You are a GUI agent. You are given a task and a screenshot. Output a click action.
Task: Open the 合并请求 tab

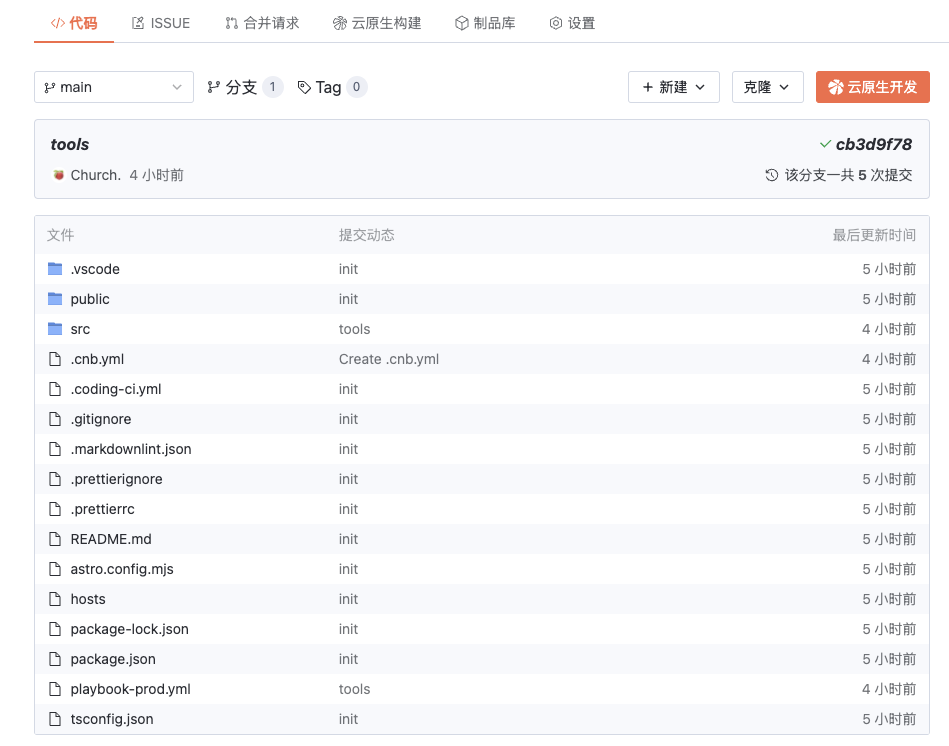coord(261,23)
